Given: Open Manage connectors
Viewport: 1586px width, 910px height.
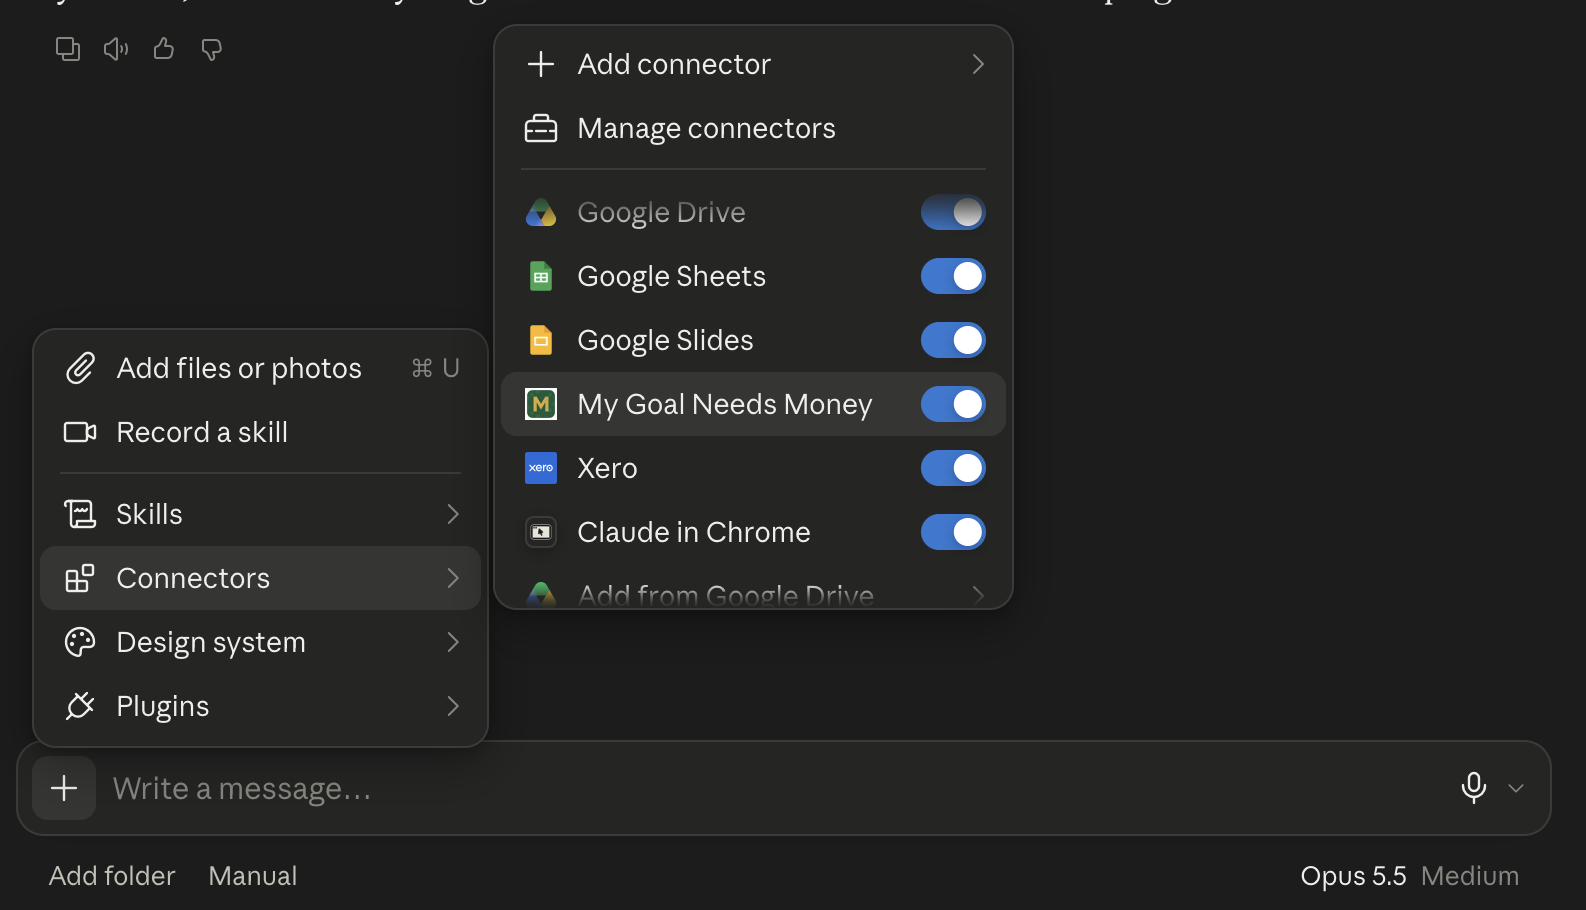Looking at the screenshot, I should (x=753, y=128).
